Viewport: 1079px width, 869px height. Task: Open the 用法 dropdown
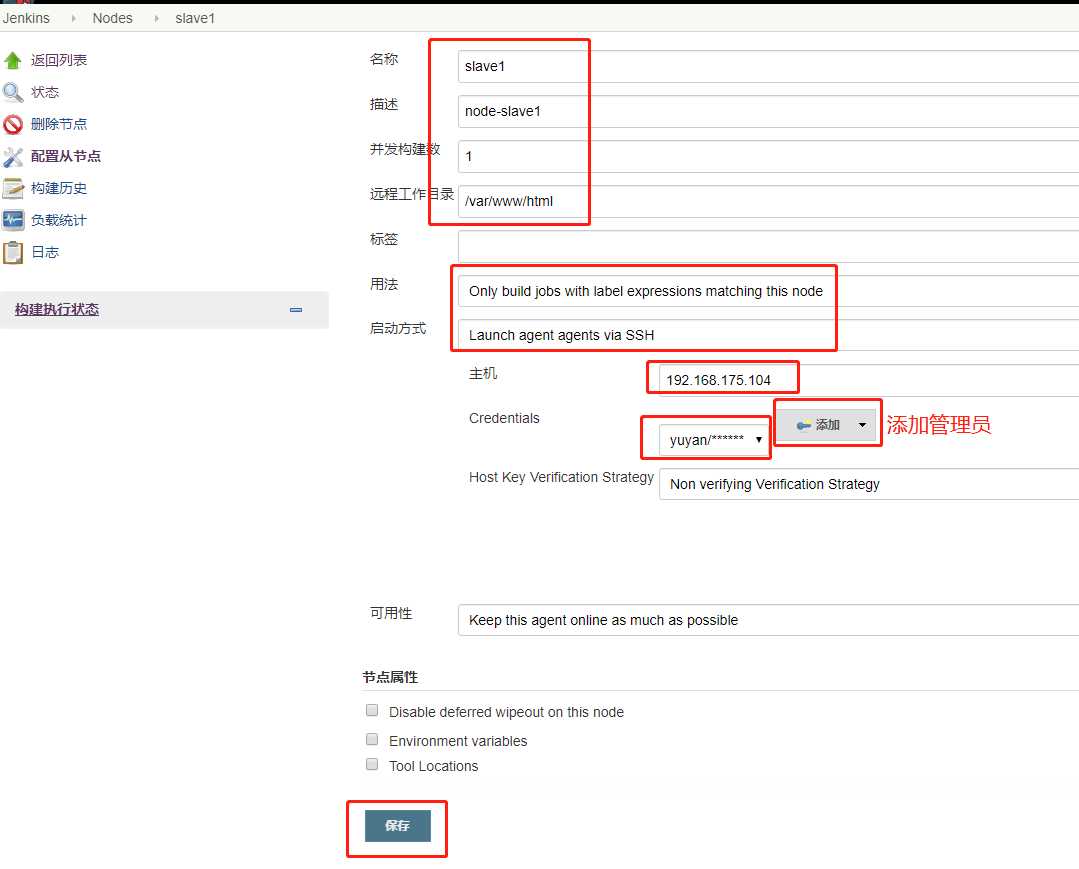click(768, 291)
